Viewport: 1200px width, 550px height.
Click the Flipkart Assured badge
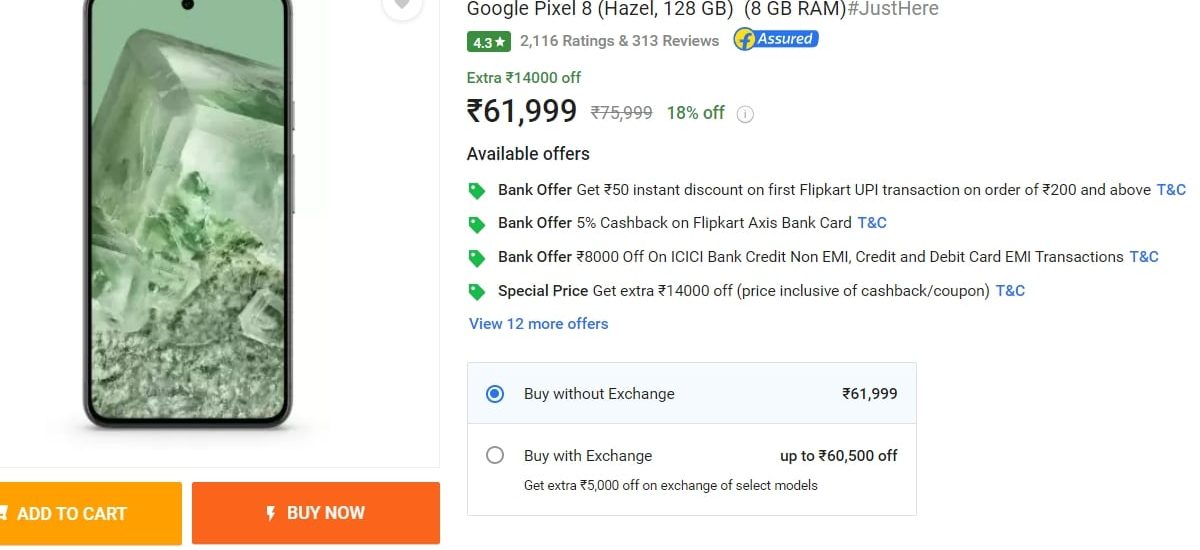pos(776,40)
